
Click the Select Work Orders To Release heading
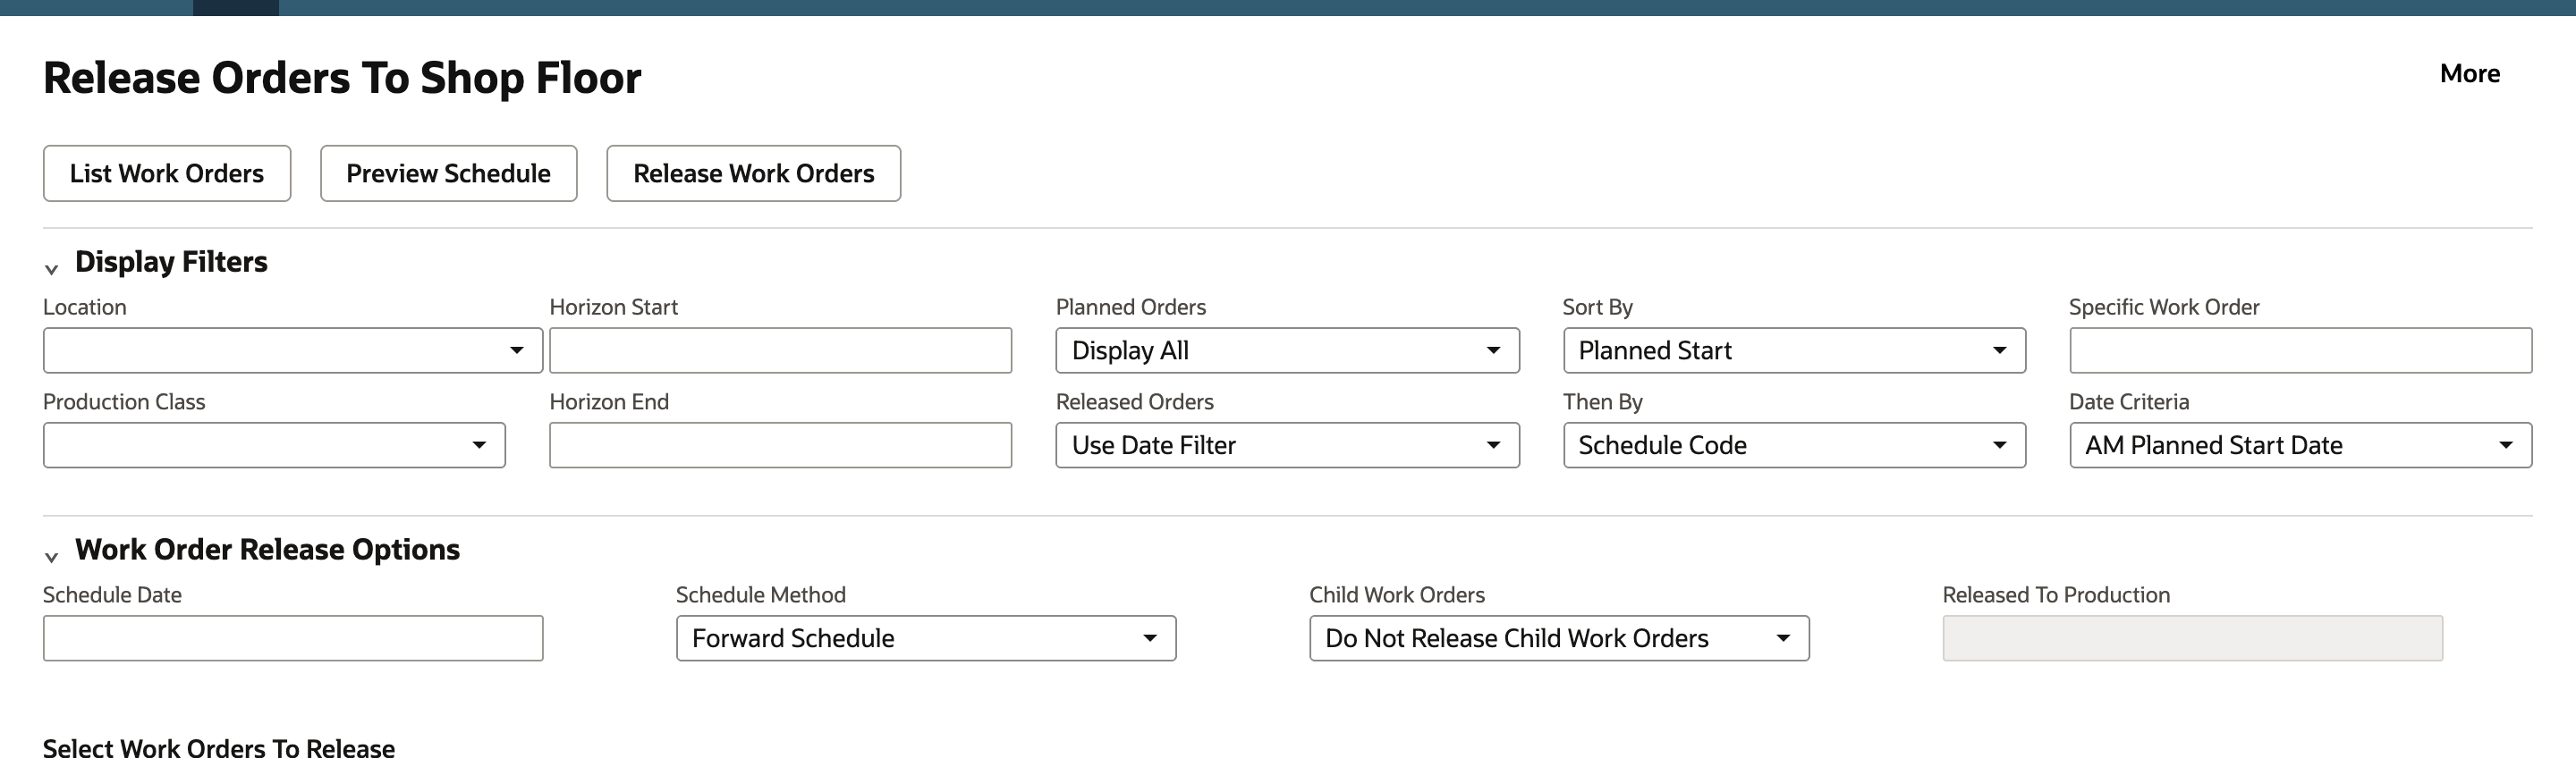click(x=219, y=748)
